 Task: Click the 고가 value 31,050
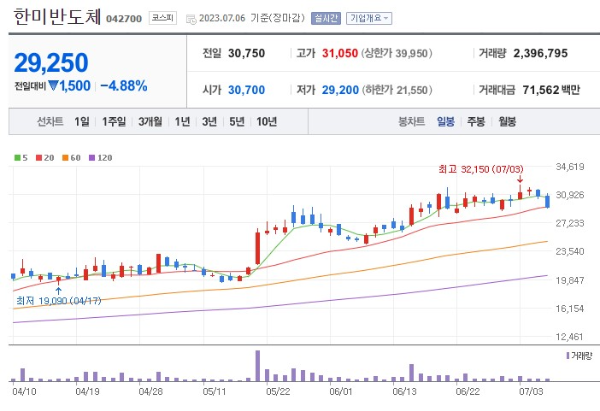click(340, 53)
